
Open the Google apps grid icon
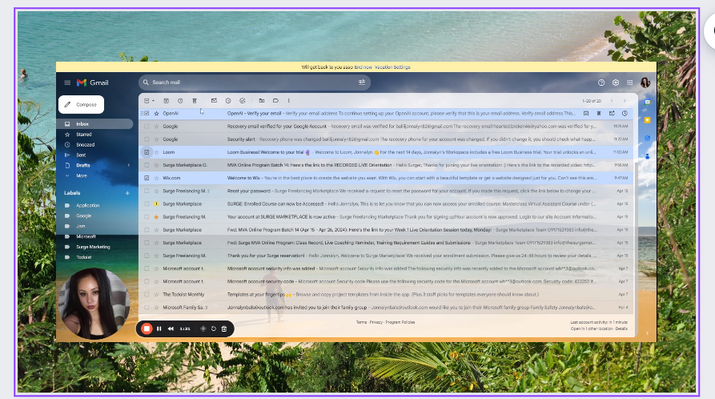(x=630, y=83)
